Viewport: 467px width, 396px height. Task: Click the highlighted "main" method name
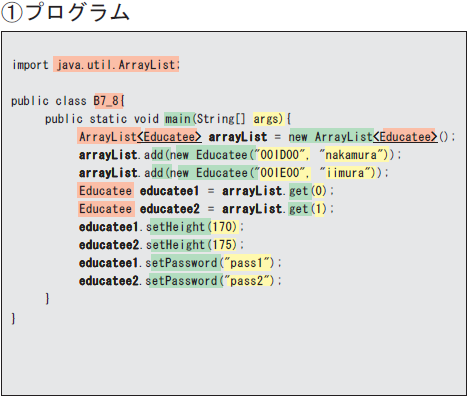point(177,119)
